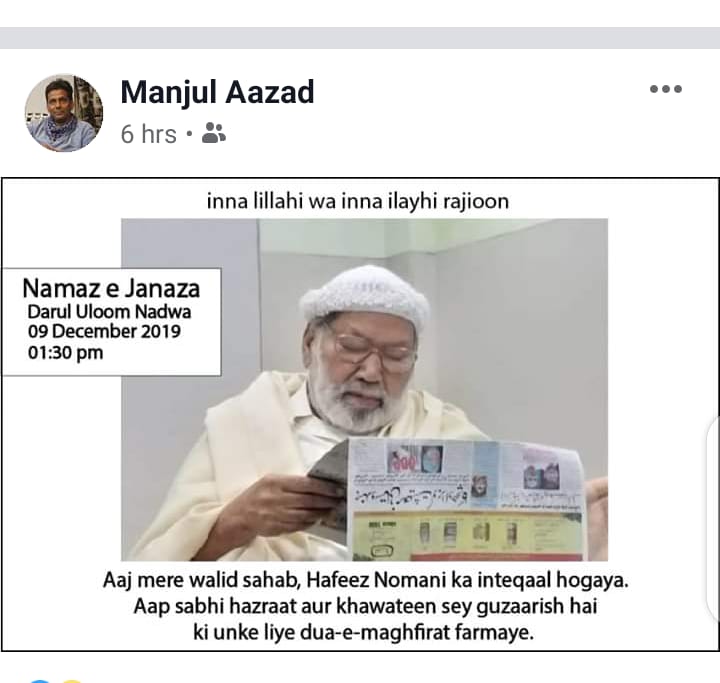Tap the friends audience icon beside 6 hrs

click(x=214, y=133)
